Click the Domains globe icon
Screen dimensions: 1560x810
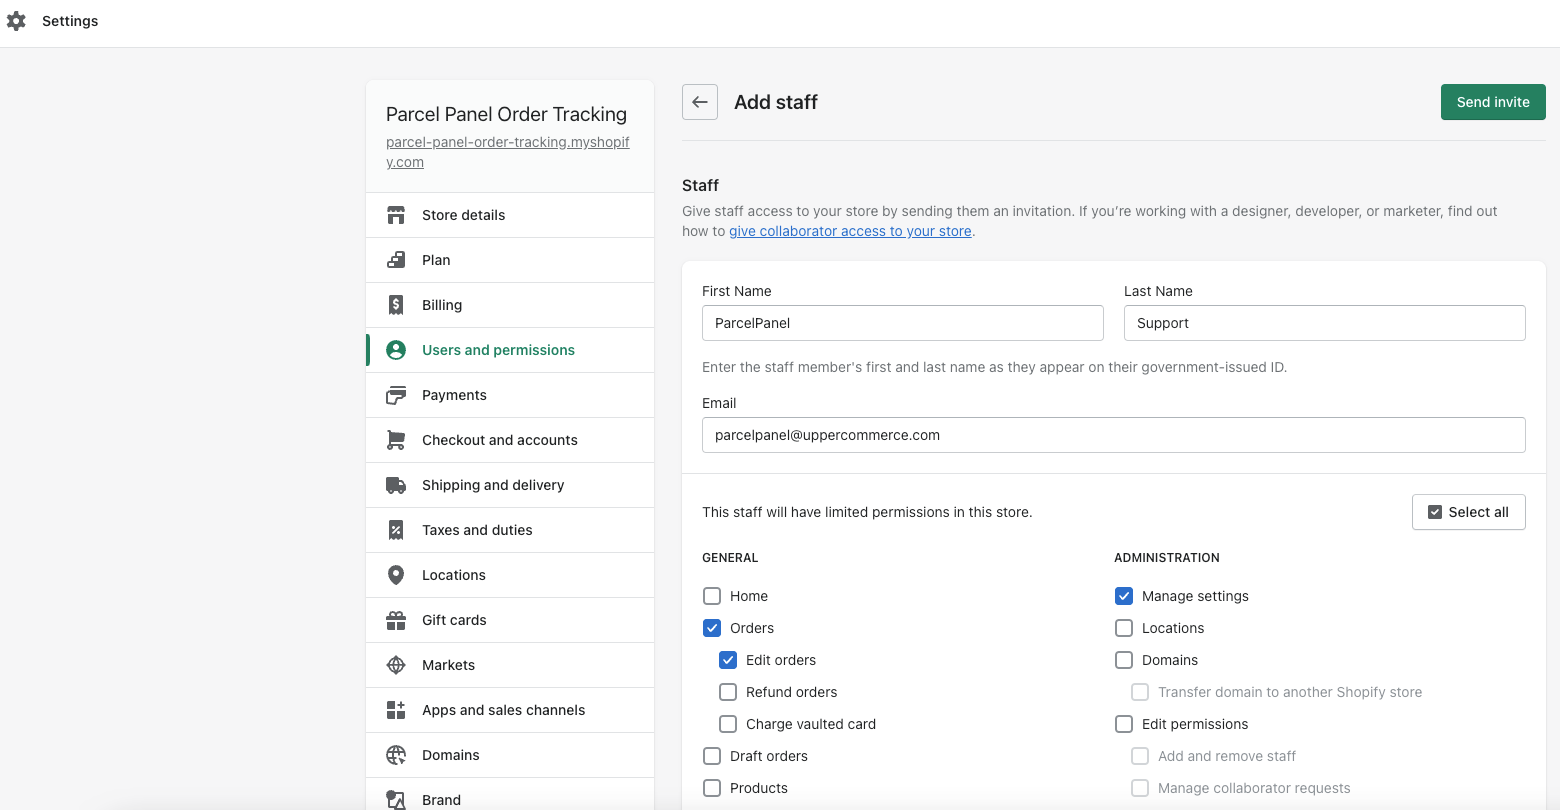point(396,755)
